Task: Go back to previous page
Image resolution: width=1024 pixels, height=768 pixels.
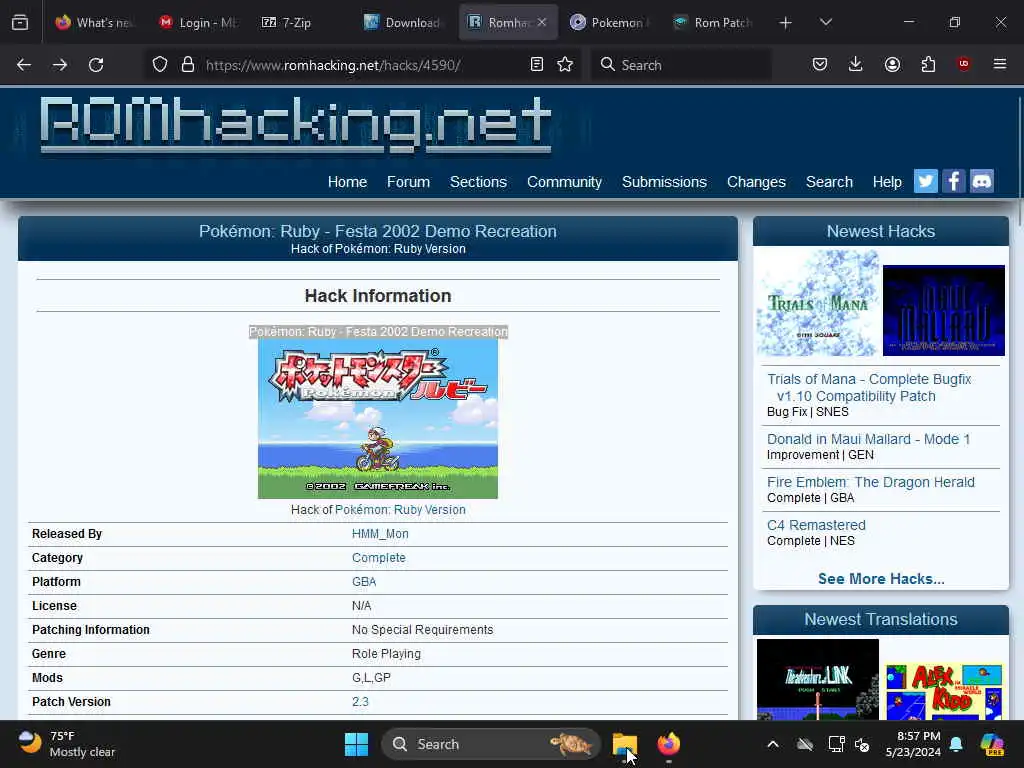Action: coord(24,65)
